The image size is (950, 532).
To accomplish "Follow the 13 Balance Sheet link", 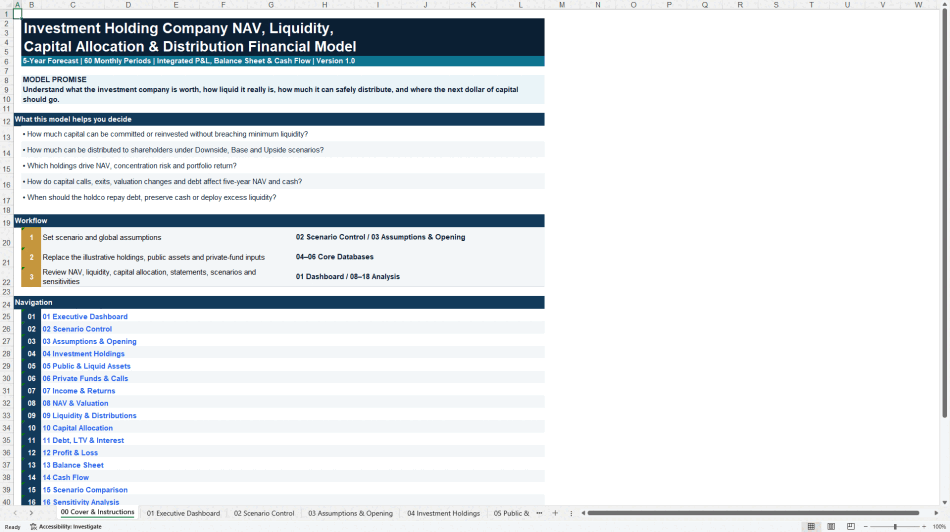I will click(73, 465).
